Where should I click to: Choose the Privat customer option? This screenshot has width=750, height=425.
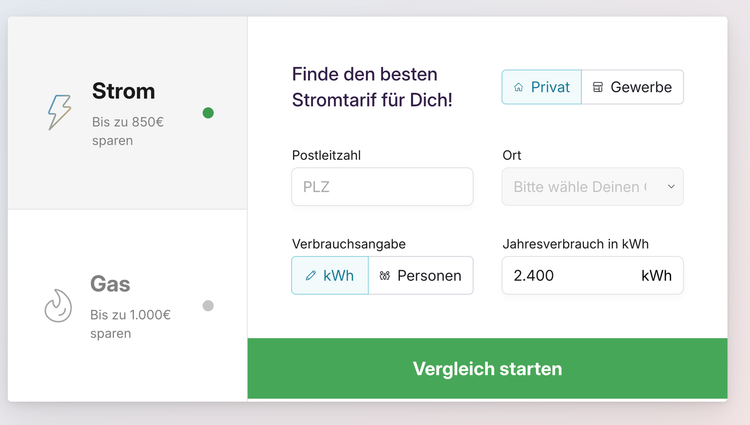pos(541,87)
